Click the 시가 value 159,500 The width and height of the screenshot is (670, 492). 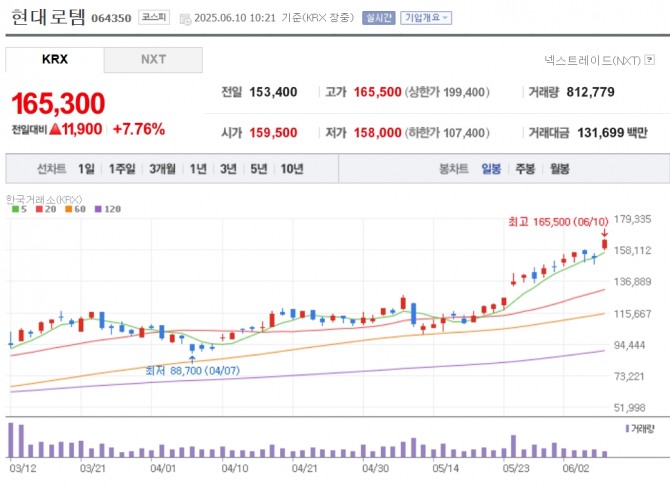click(x=273, y=133)
